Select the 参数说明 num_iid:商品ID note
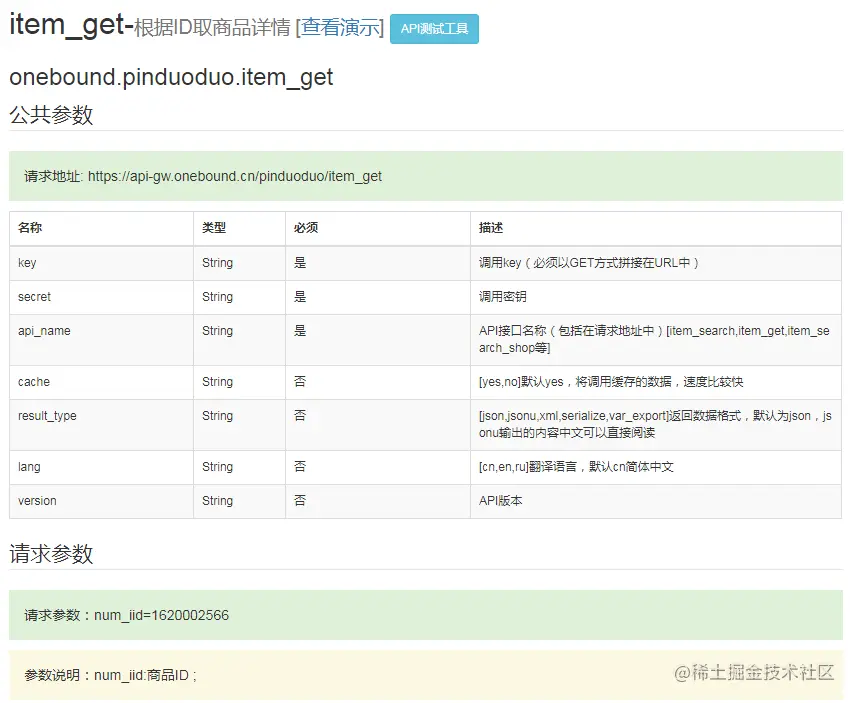 tap(110, 675)
